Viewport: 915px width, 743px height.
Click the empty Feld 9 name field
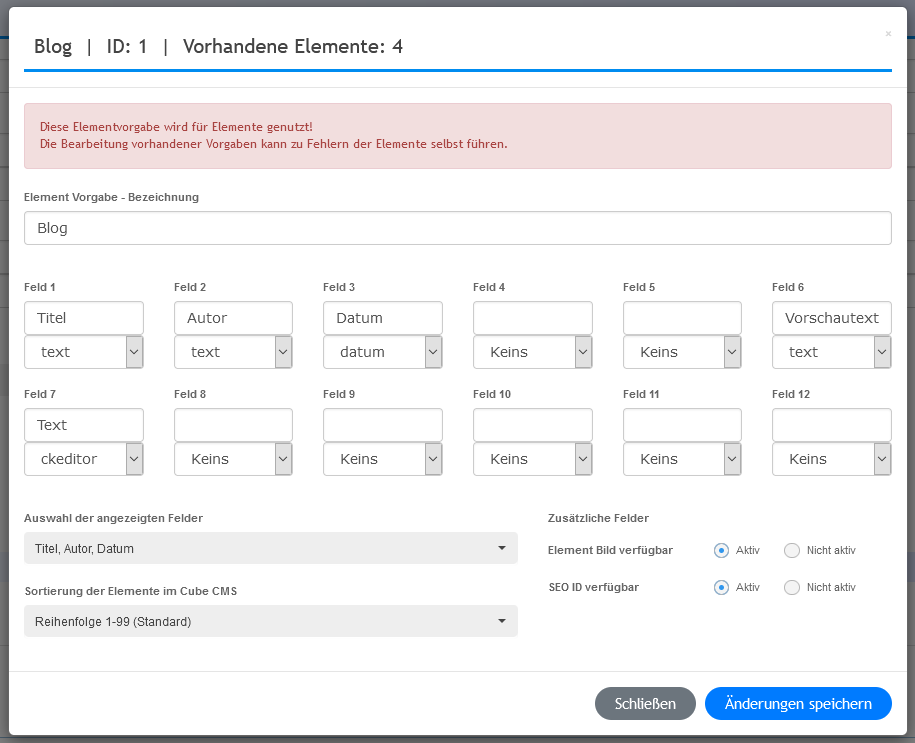pos(383,425)
